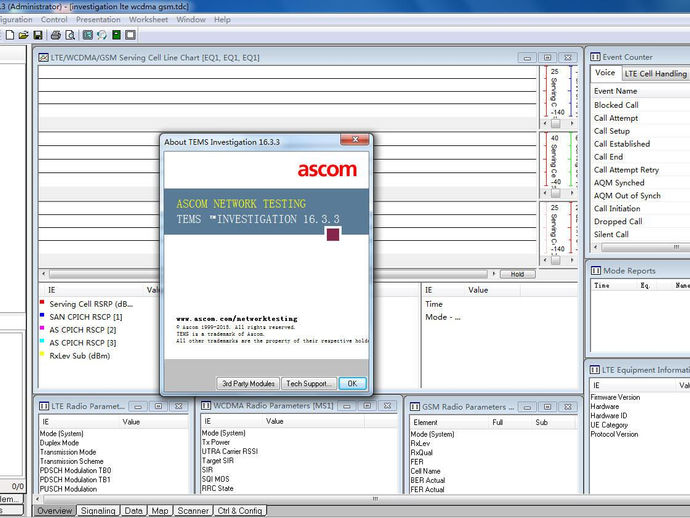690x518 pixels.
Task: Click the Open folder toolbar icon
Action: [x=24, y=35]
